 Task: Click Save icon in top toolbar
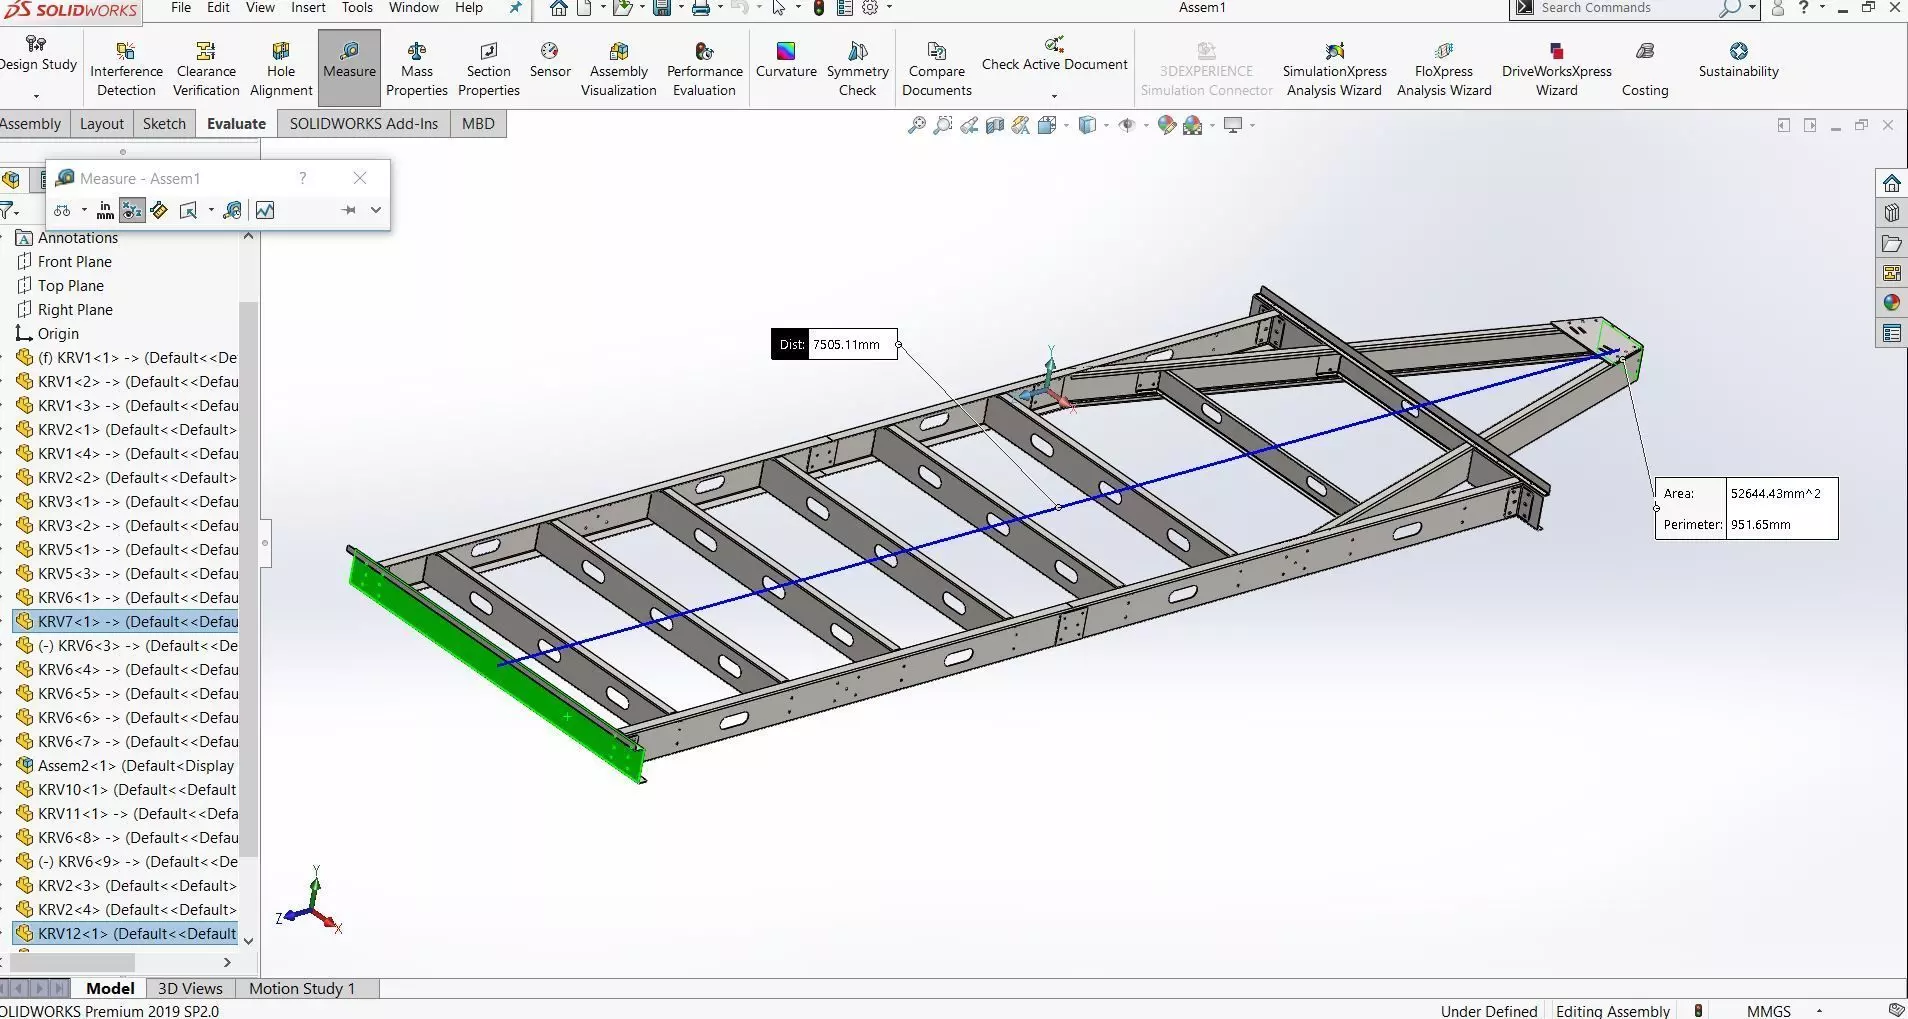tap(661, 8)
